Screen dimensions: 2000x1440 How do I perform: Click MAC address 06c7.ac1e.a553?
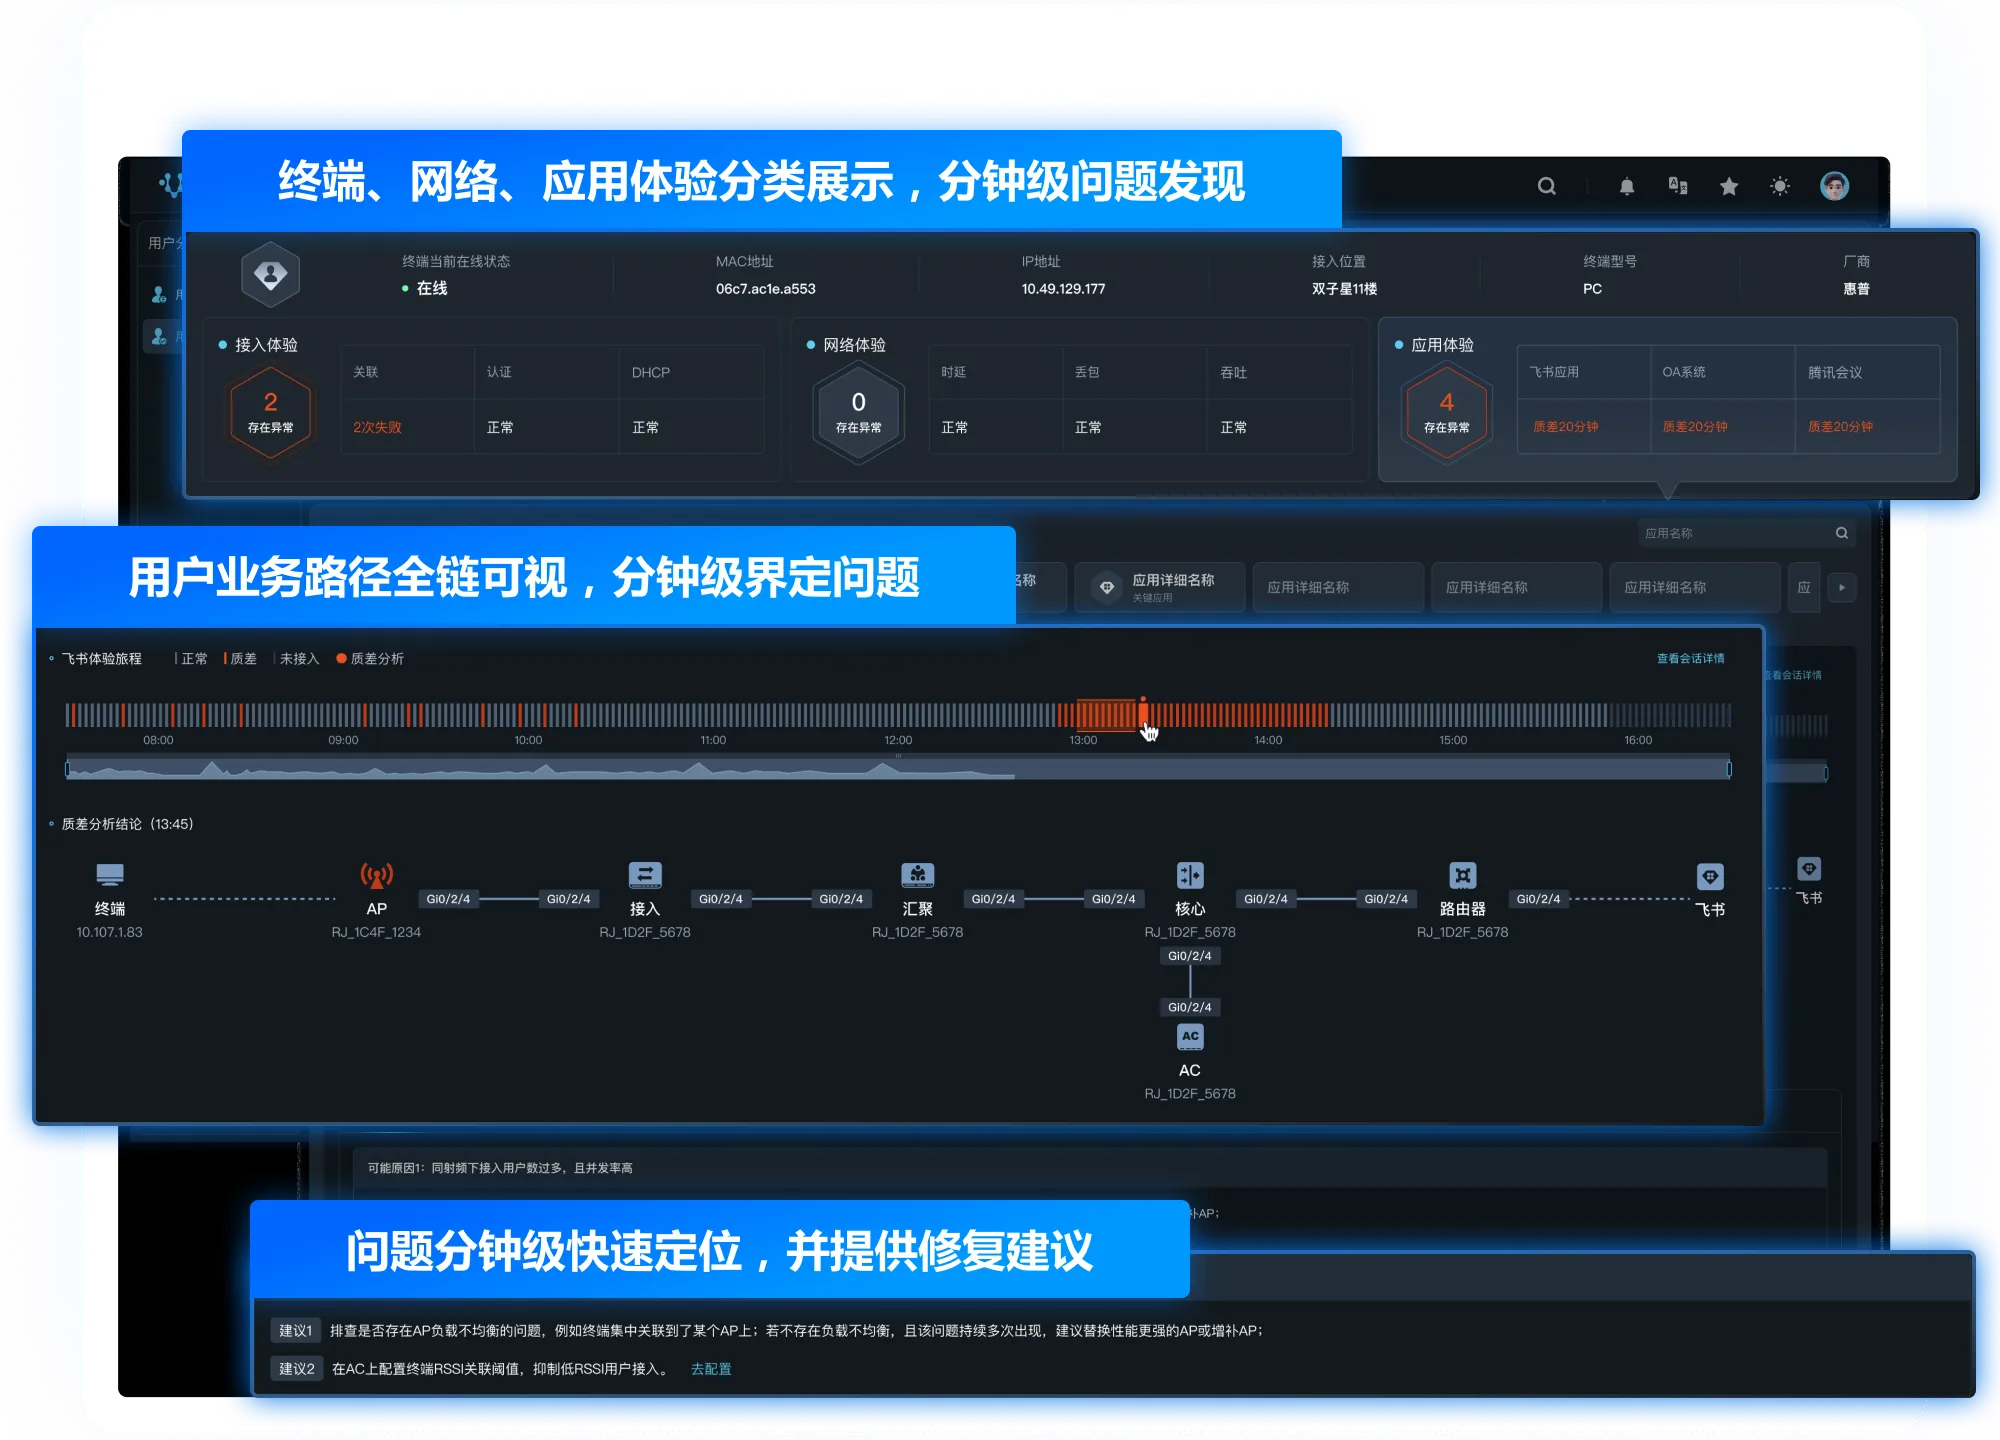(765, 289)
